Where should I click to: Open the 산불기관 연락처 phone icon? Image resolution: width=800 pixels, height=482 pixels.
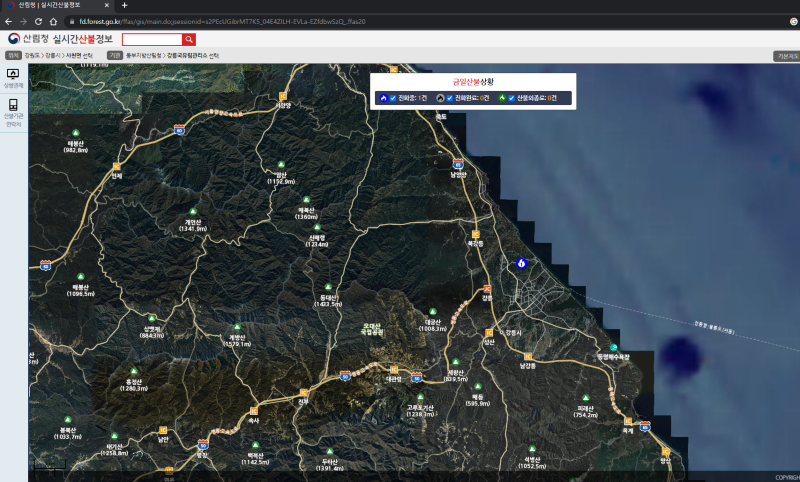[13, 107]
